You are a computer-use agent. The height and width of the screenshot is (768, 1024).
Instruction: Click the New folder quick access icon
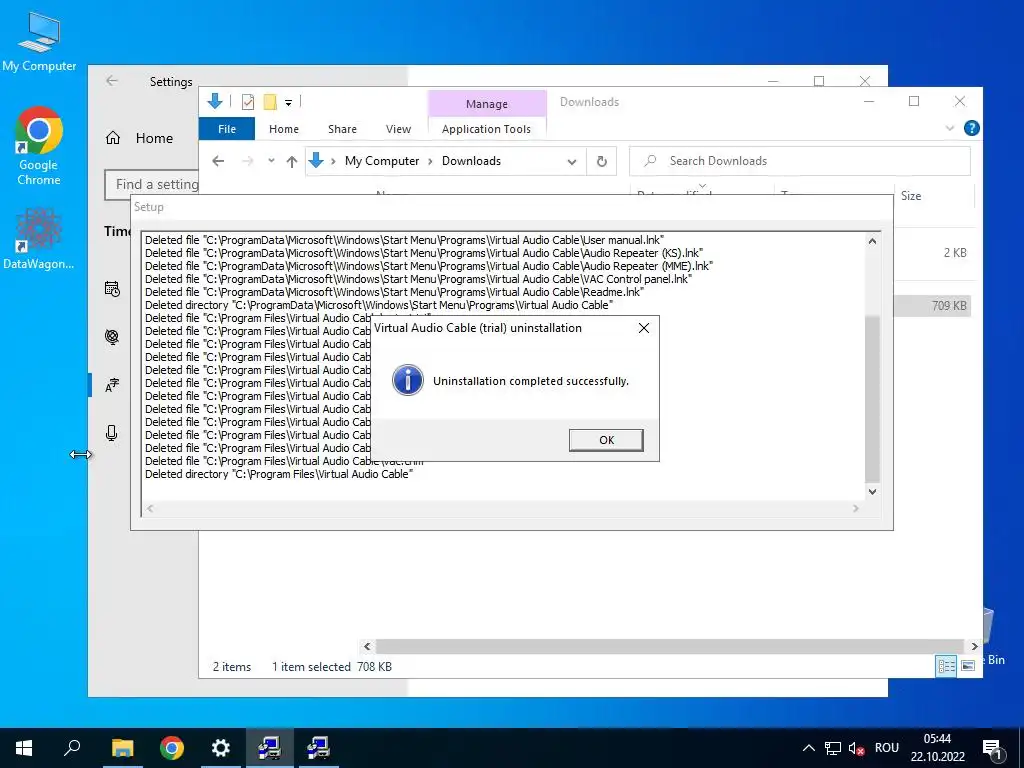pyautogui.click(x=270, y=101)
